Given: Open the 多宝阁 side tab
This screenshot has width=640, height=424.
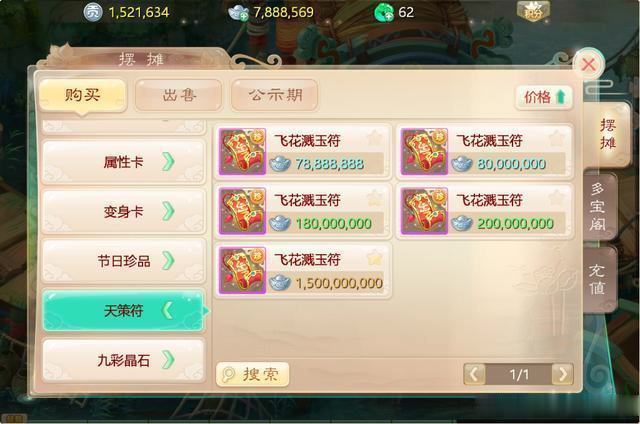Looking at the screenshot, I should coord(598,207).
